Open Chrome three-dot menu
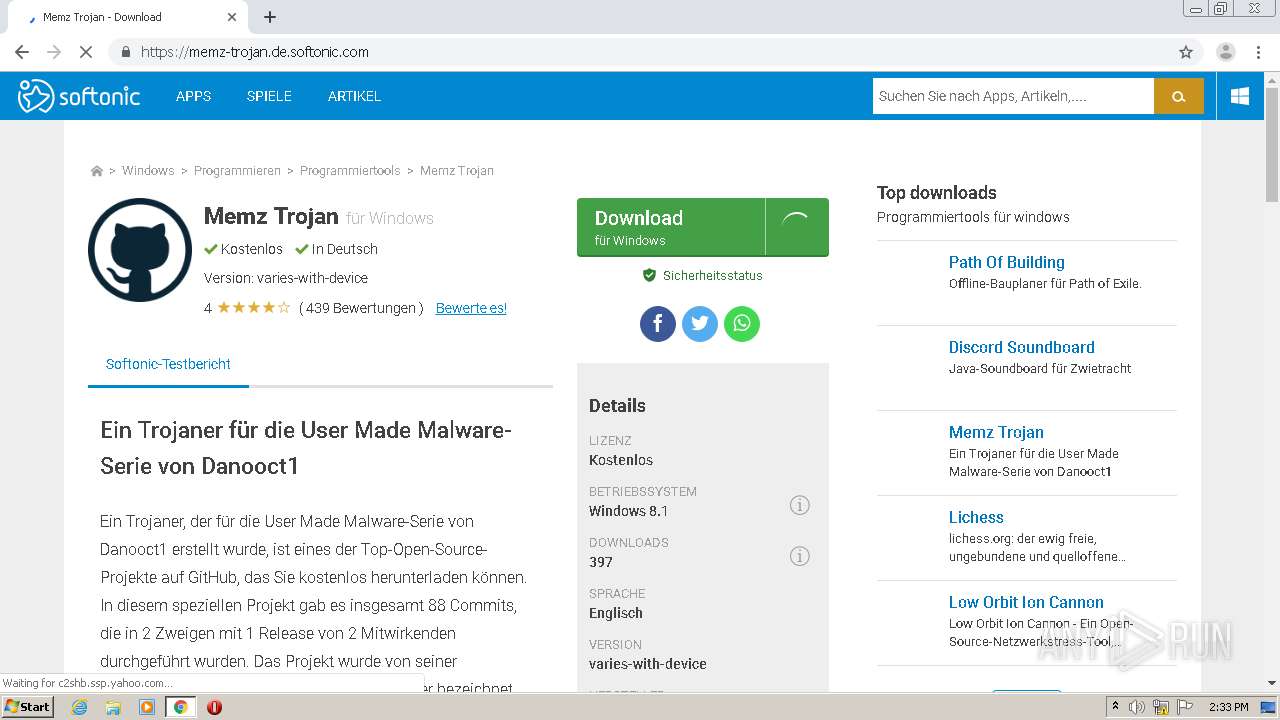Screen dimensions: 1280x720 click(1258, 52)
